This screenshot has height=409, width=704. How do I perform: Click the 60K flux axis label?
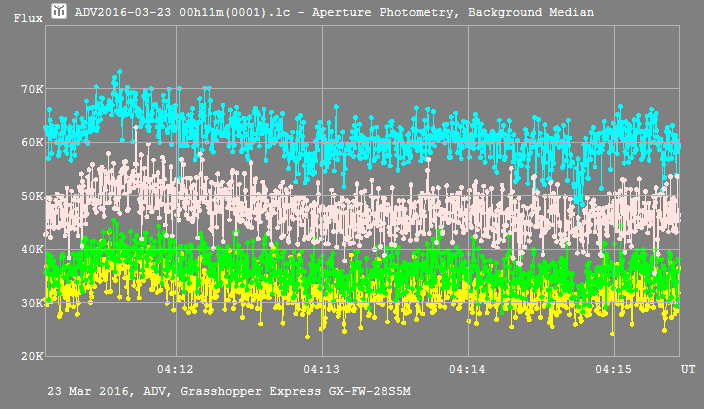point(32,142)
